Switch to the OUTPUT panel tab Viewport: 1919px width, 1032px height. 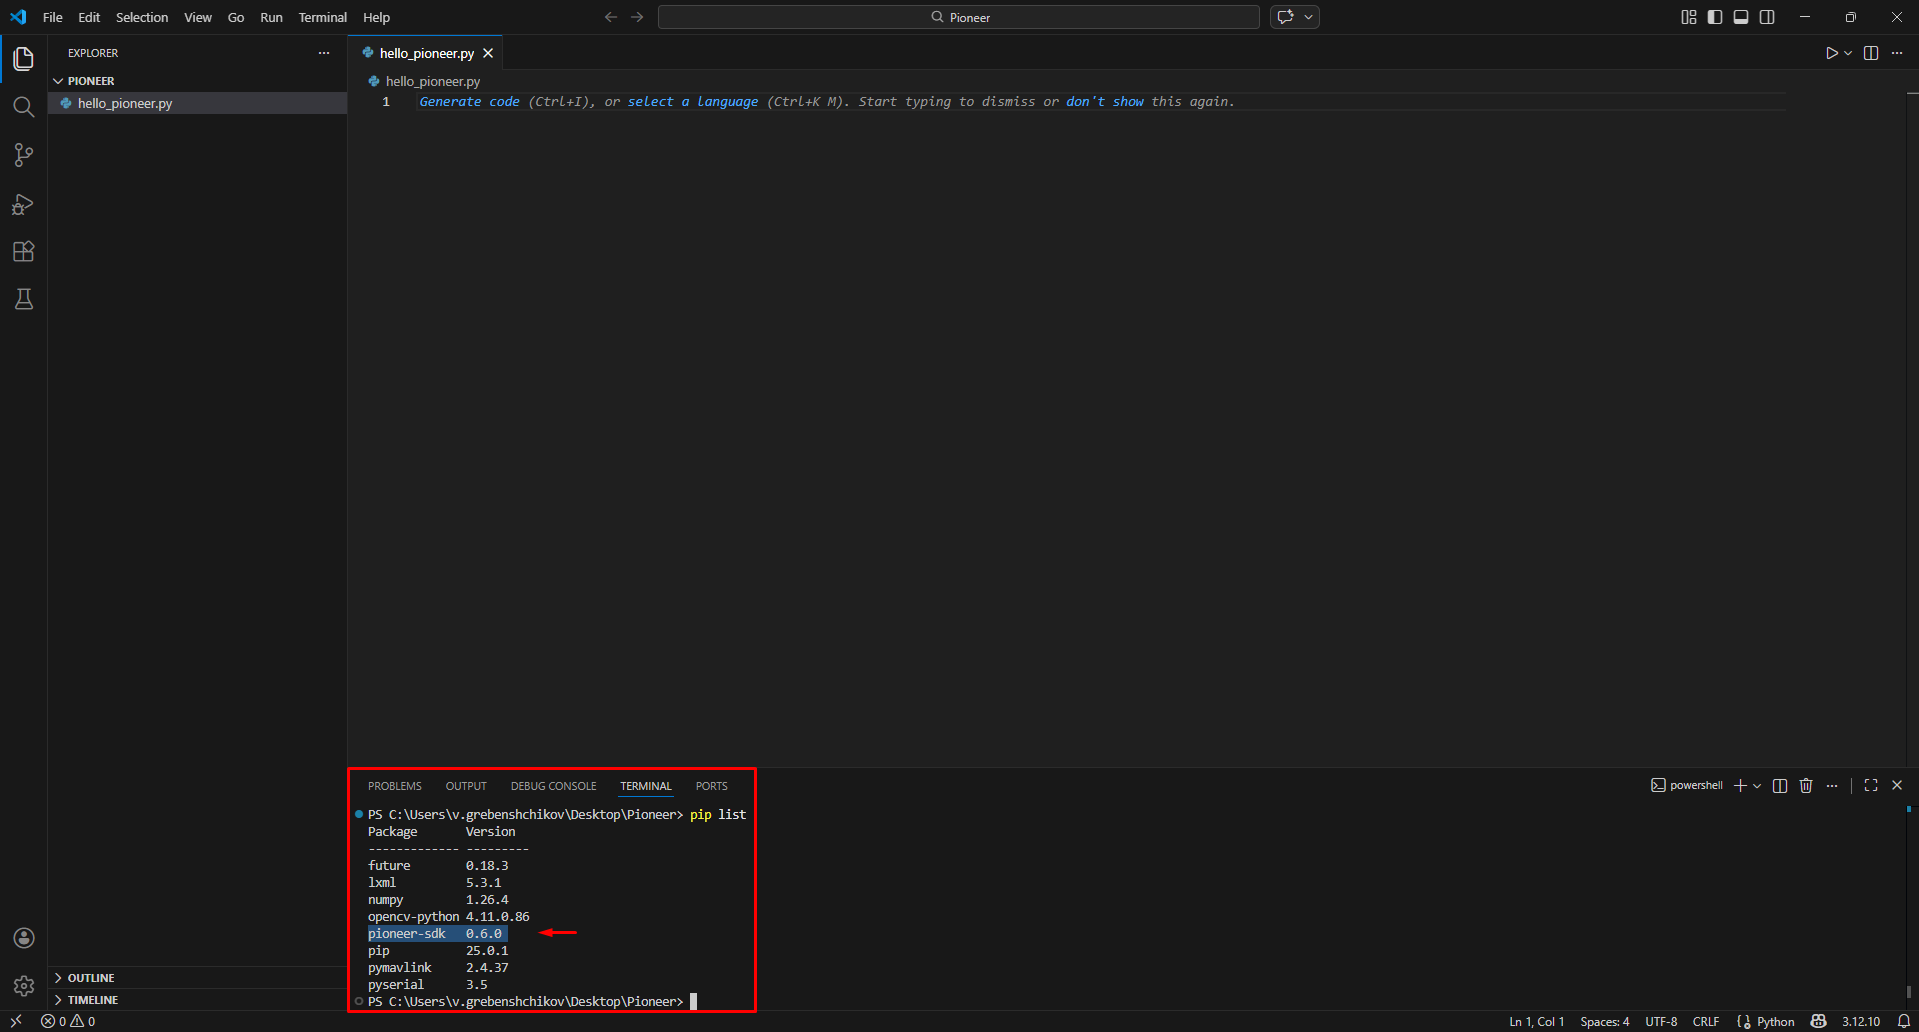[x=466, y=786]
